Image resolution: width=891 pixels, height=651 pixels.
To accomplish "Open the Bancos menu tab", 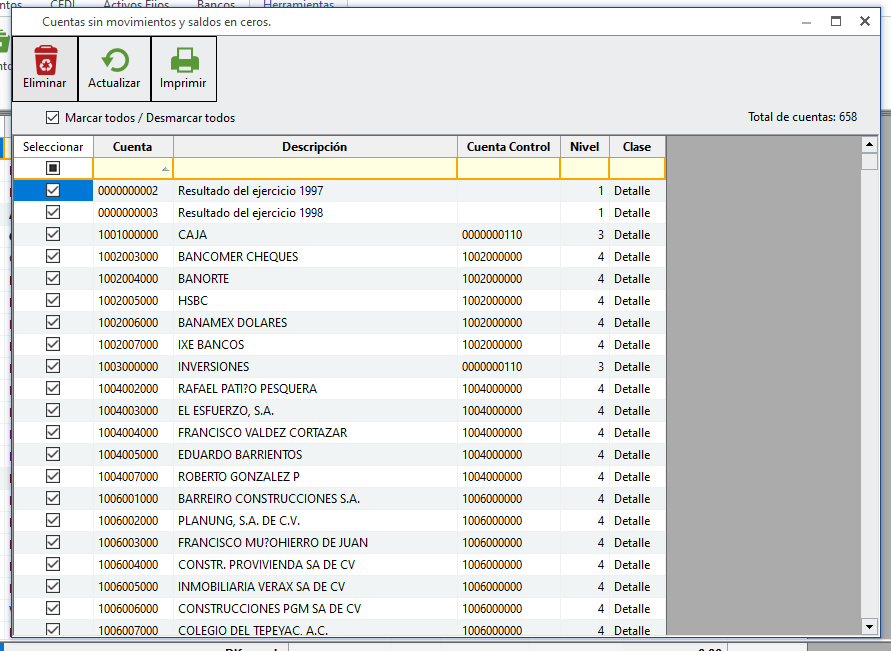I will tap(216, 5).
